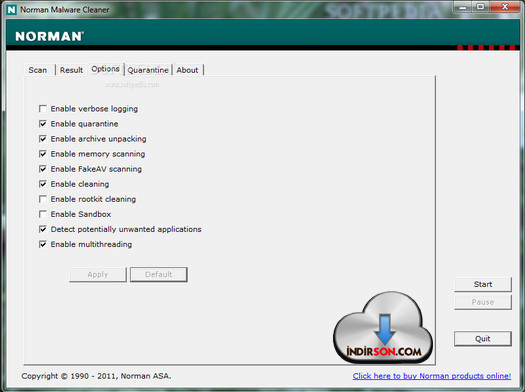Open the About tab

188,70
